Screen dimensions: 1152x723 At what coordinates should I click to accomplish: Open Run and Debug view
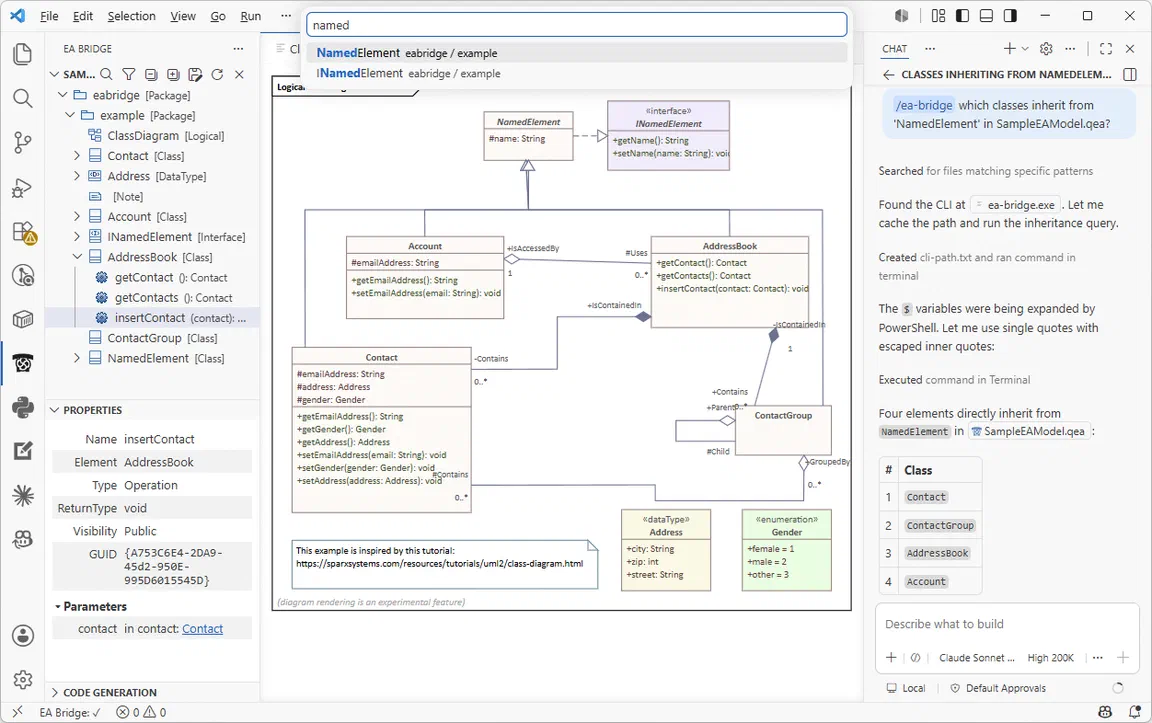pyautogui.click(x=23, y=188)
